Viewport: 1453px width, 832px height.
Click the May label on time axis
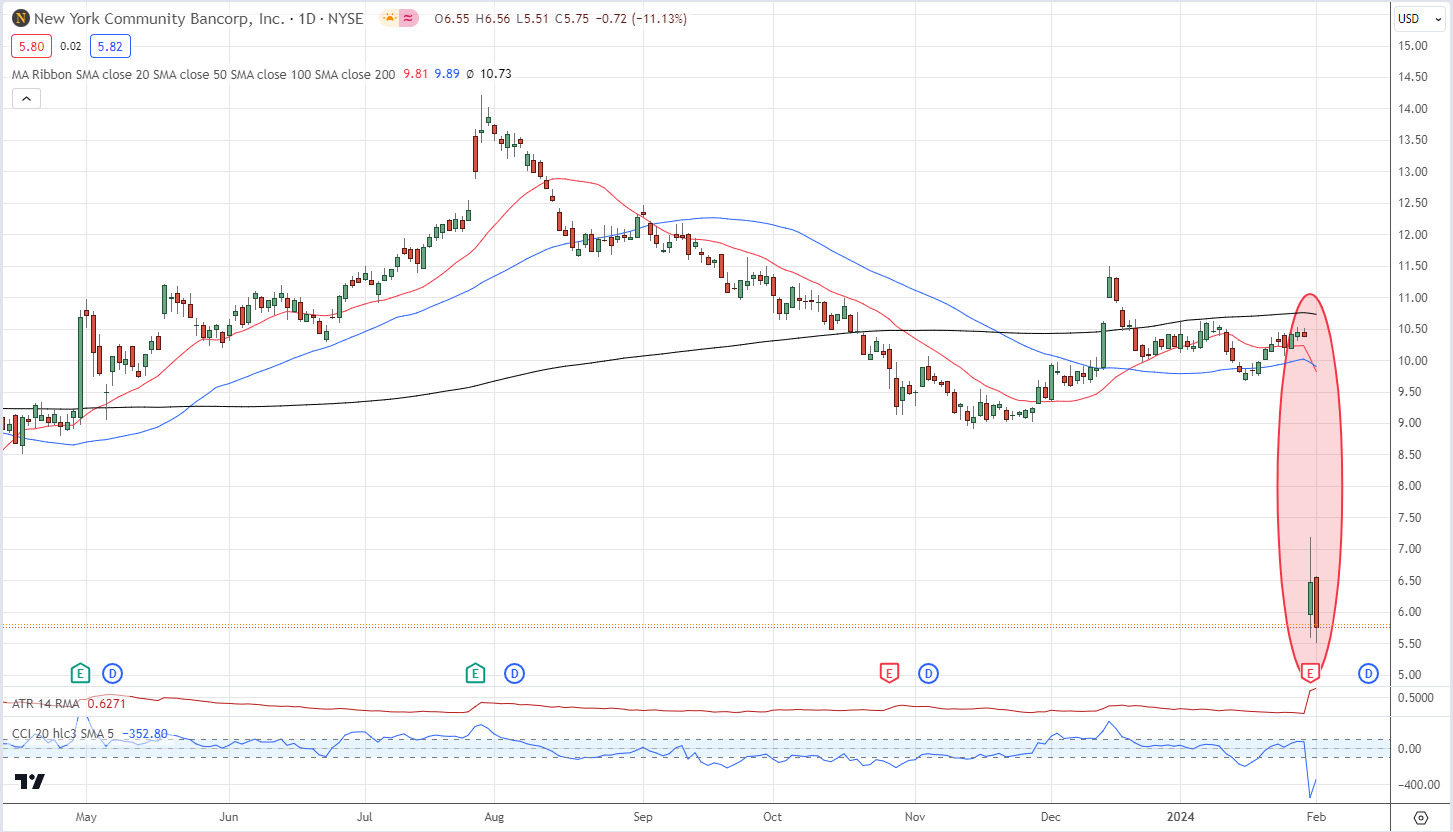[86, 816]
